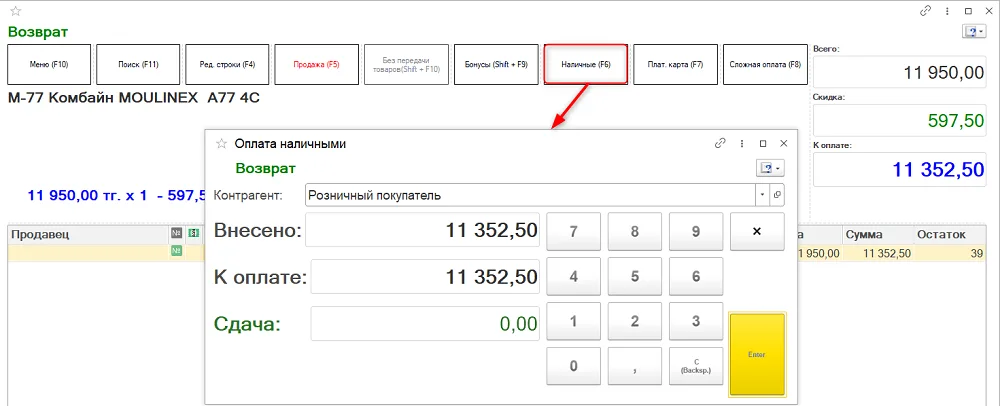Tap keypad digit 3
Screen dimensions: 1000x406
[696, 321]
